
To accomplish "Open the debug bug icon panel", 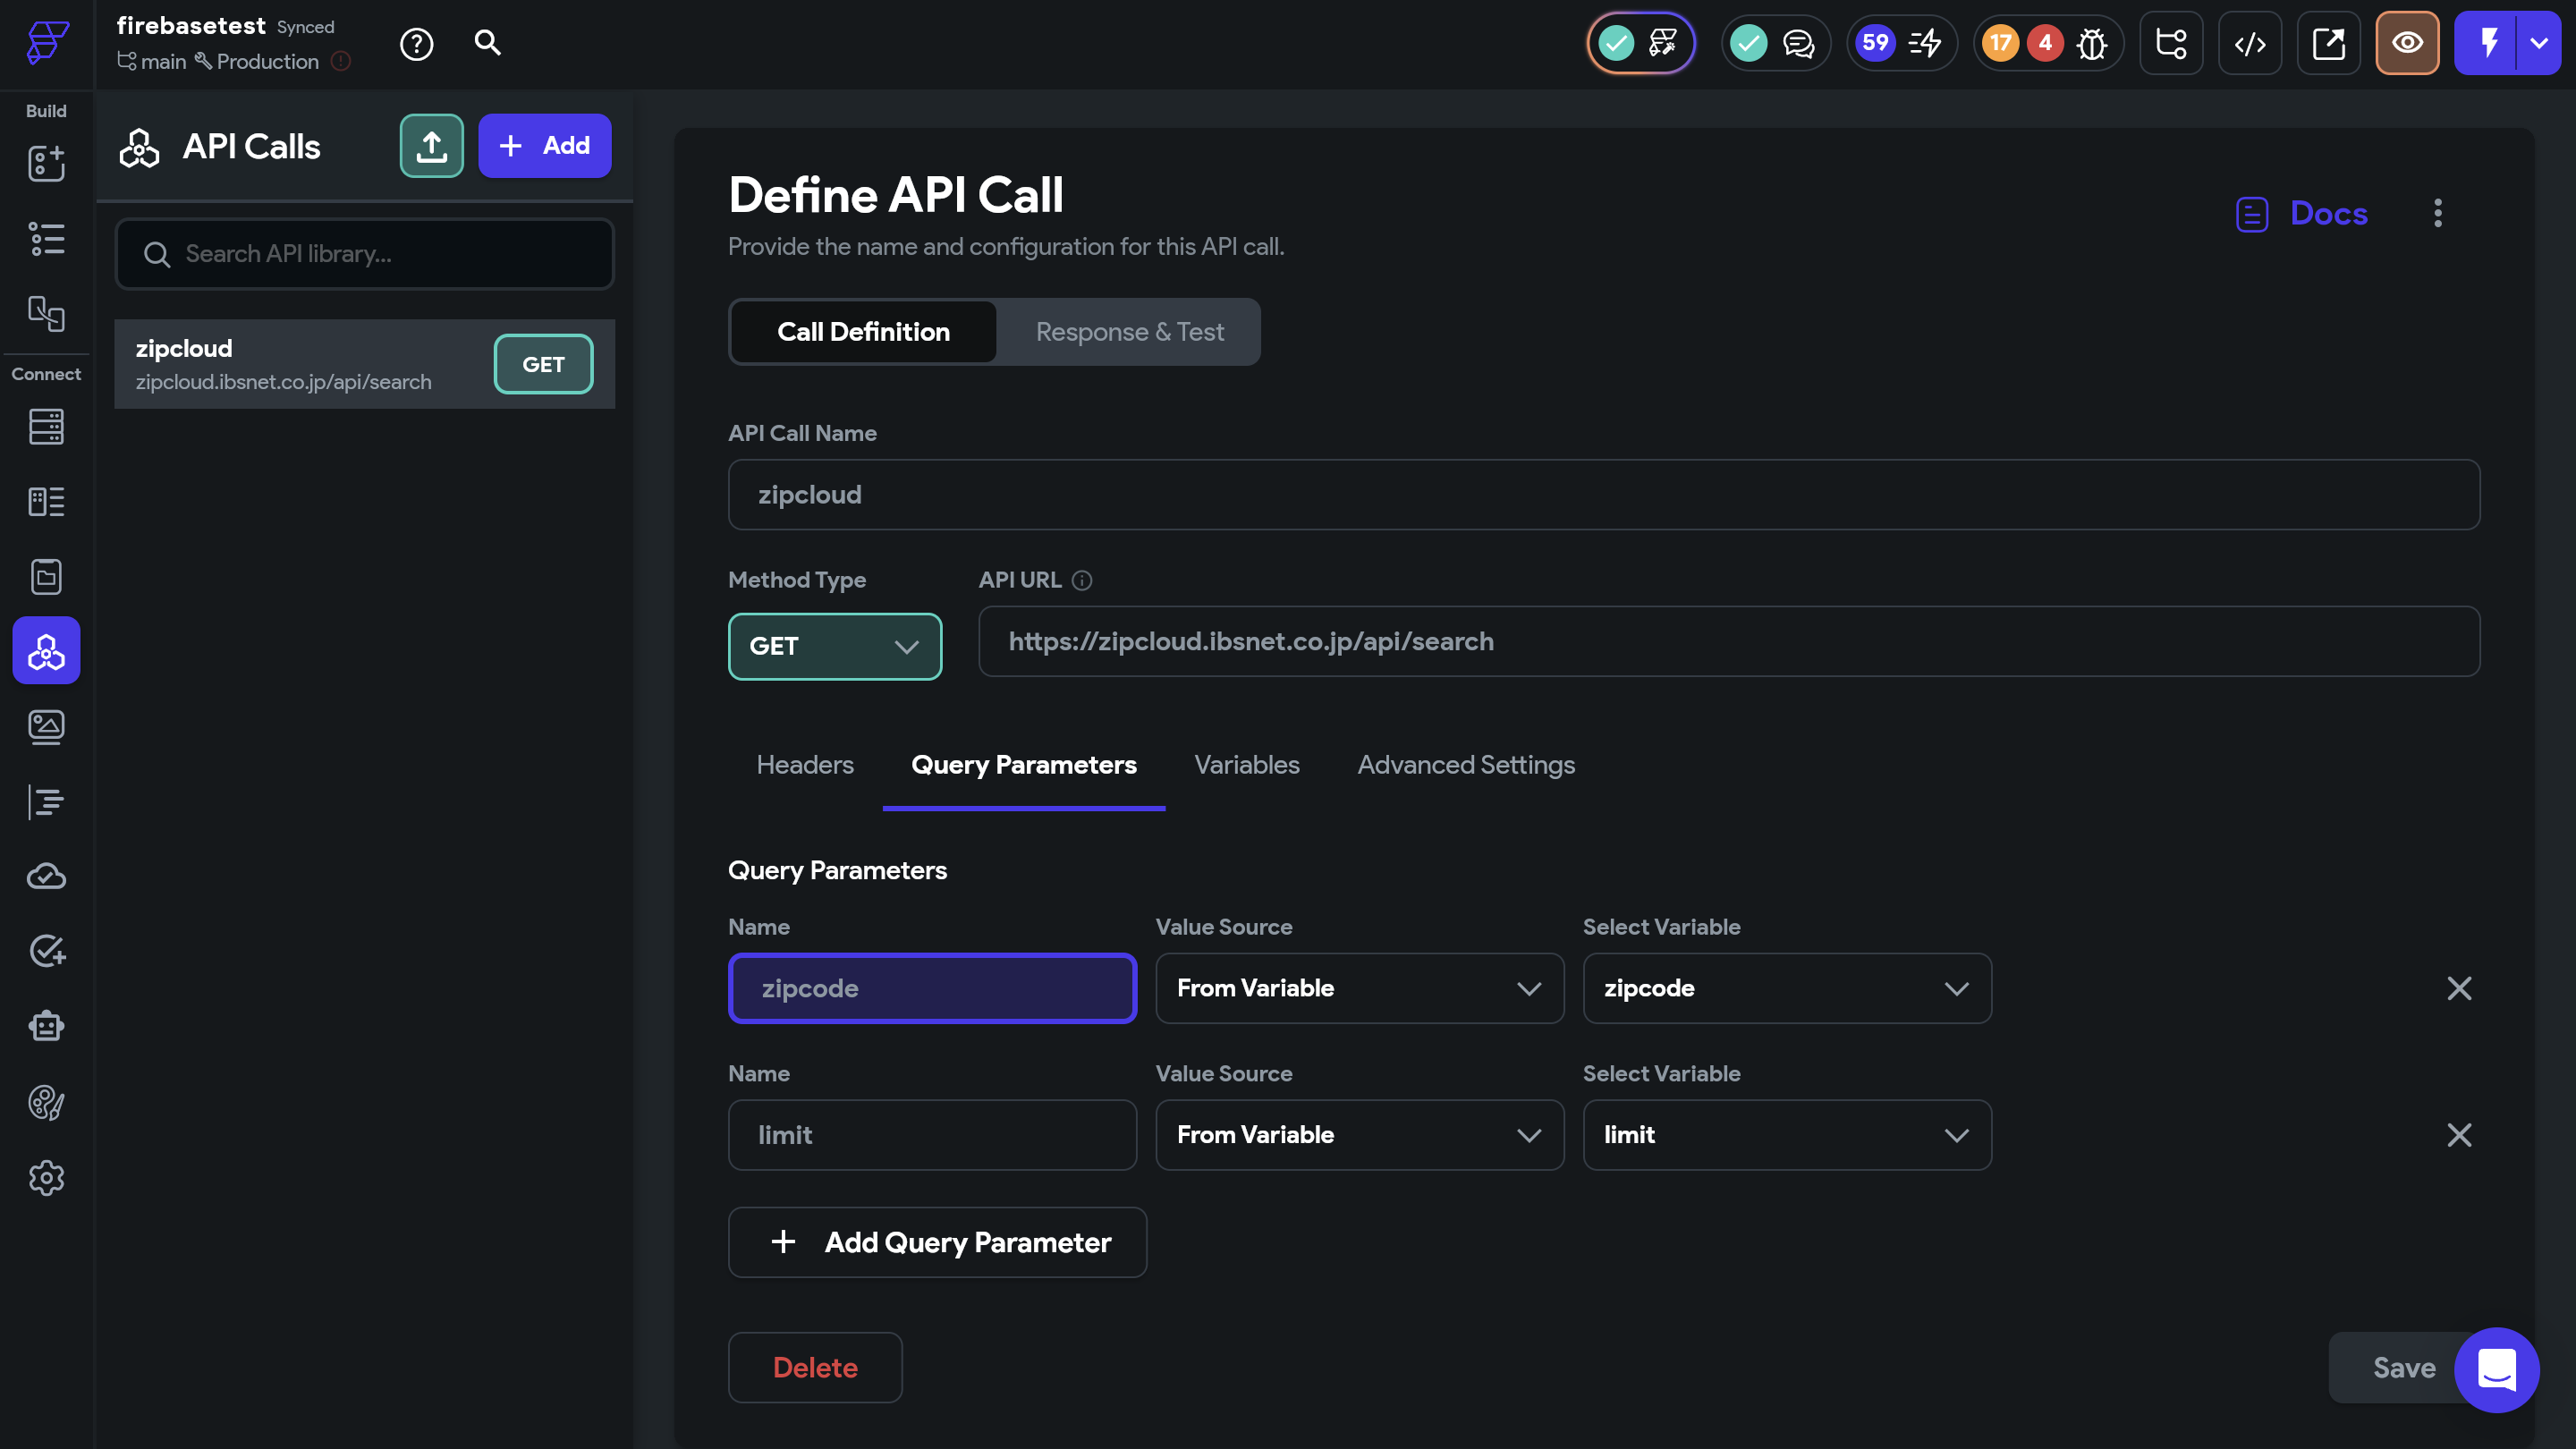I will coord(2091,44).
